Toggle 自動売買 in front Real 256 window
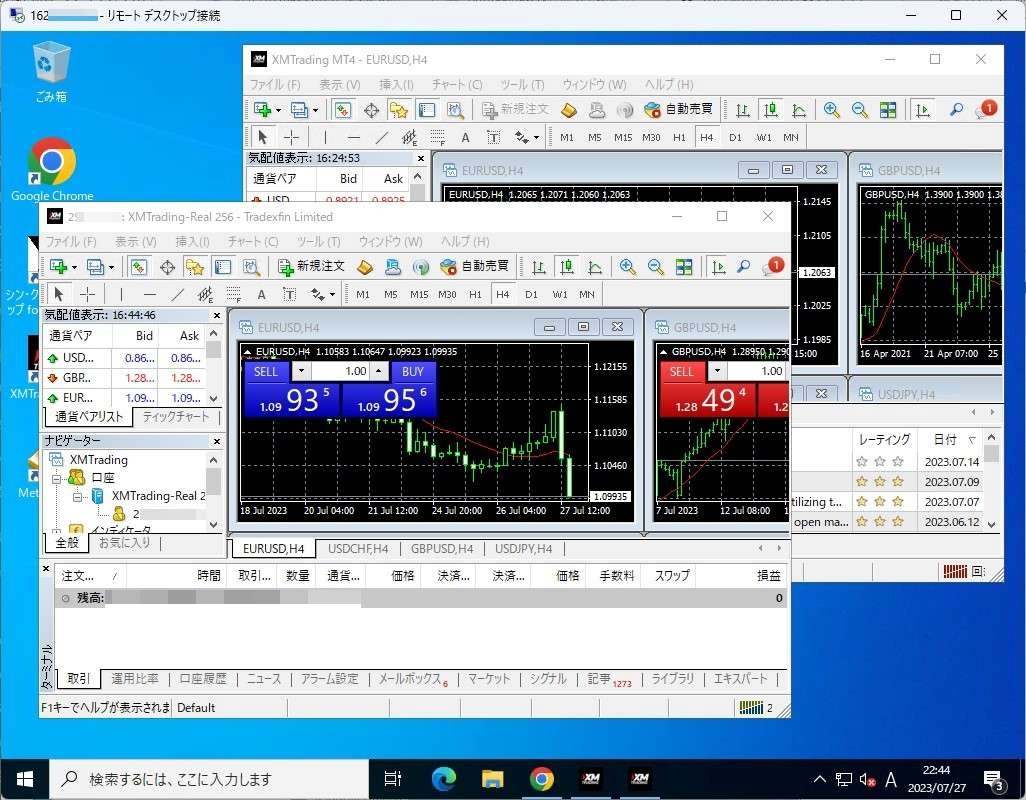 (474, 266)
